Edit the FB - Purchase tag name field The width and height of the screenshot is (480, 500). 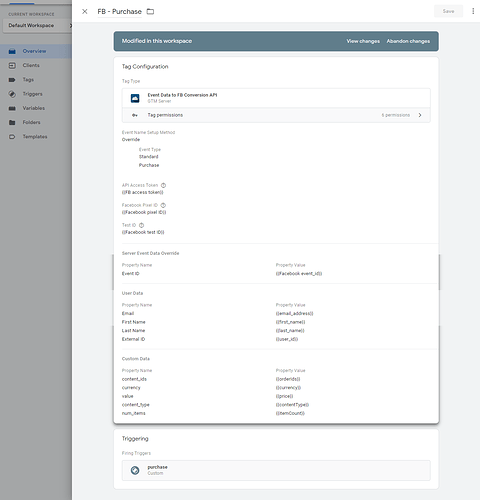[119, 12]
